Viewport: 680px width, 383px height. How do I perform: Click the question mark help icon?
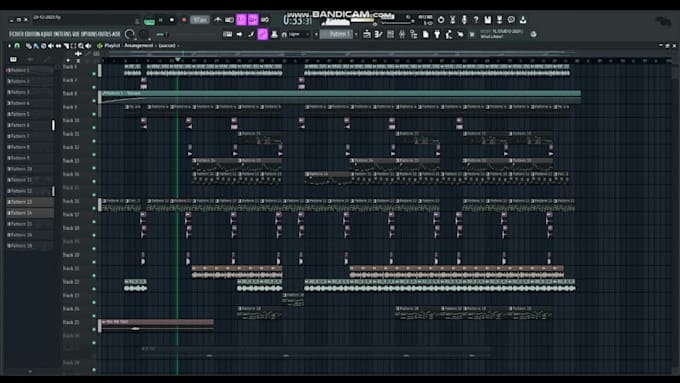pyautogui.click(x=476, y=20)
